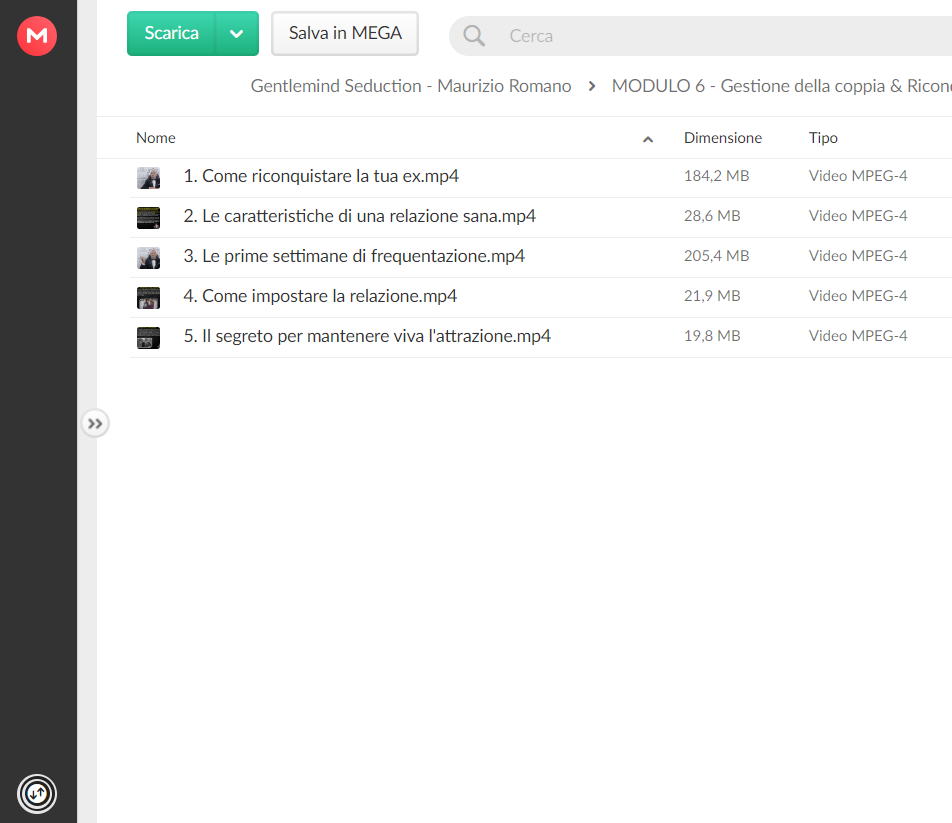Screen dimensions: 952x823
Task: Select file 3. Le prime settimane di frequentazione.mp4
Action: tap(540, 257)
